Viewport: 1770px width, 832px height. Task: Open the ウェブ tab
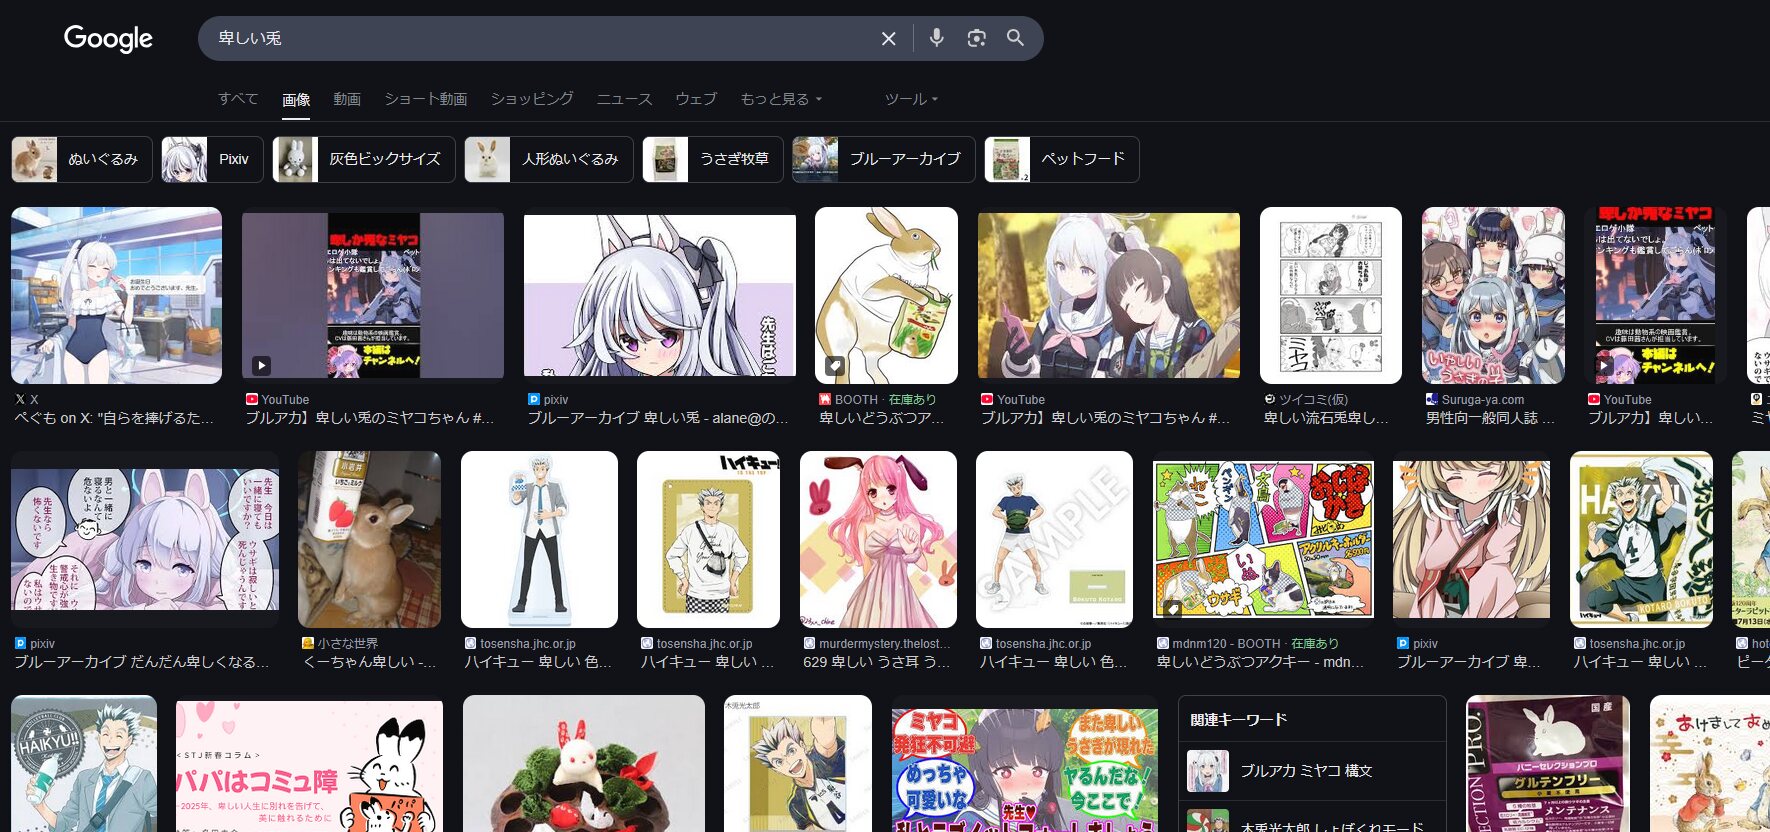(696, 98)
